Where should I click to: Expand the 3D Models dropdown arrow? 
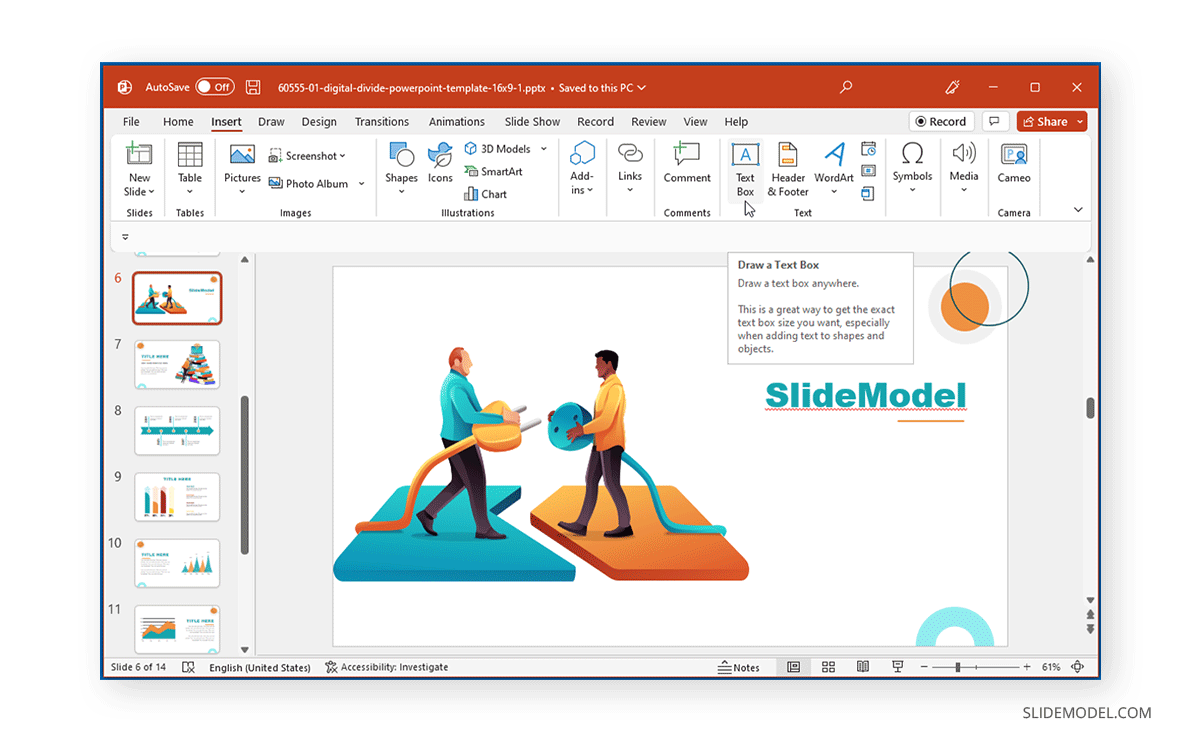pos(545,148)
